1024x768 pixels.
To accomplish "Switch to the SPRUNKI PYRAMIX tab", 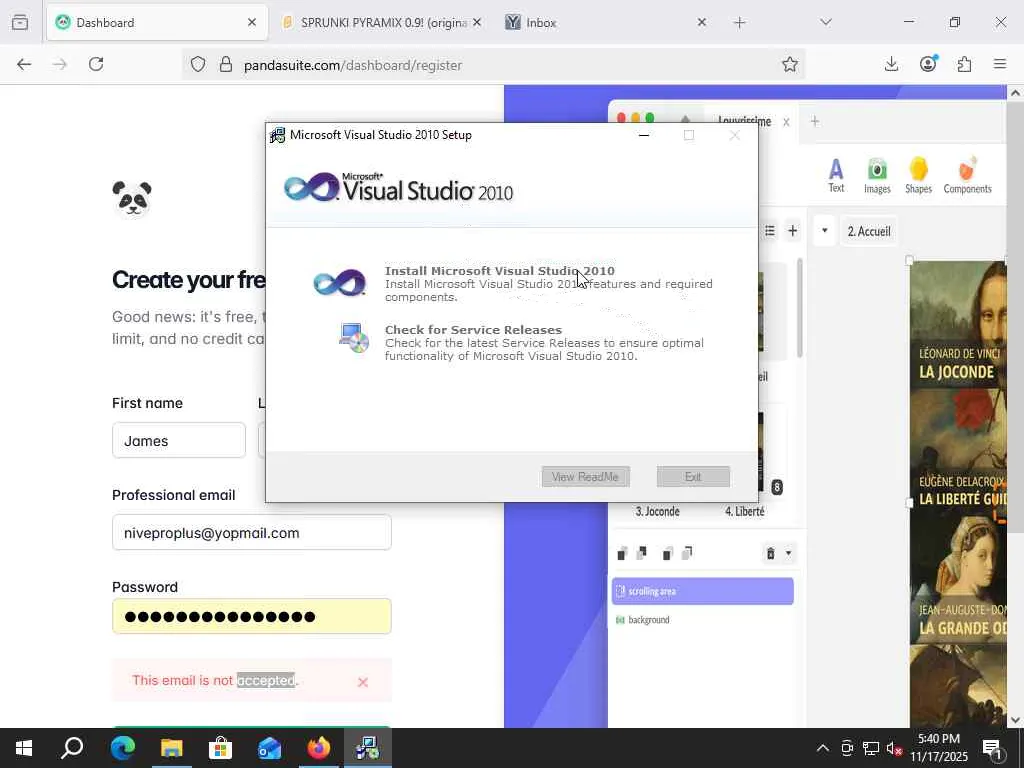I will pyautogui.click(x=383, y=22).
